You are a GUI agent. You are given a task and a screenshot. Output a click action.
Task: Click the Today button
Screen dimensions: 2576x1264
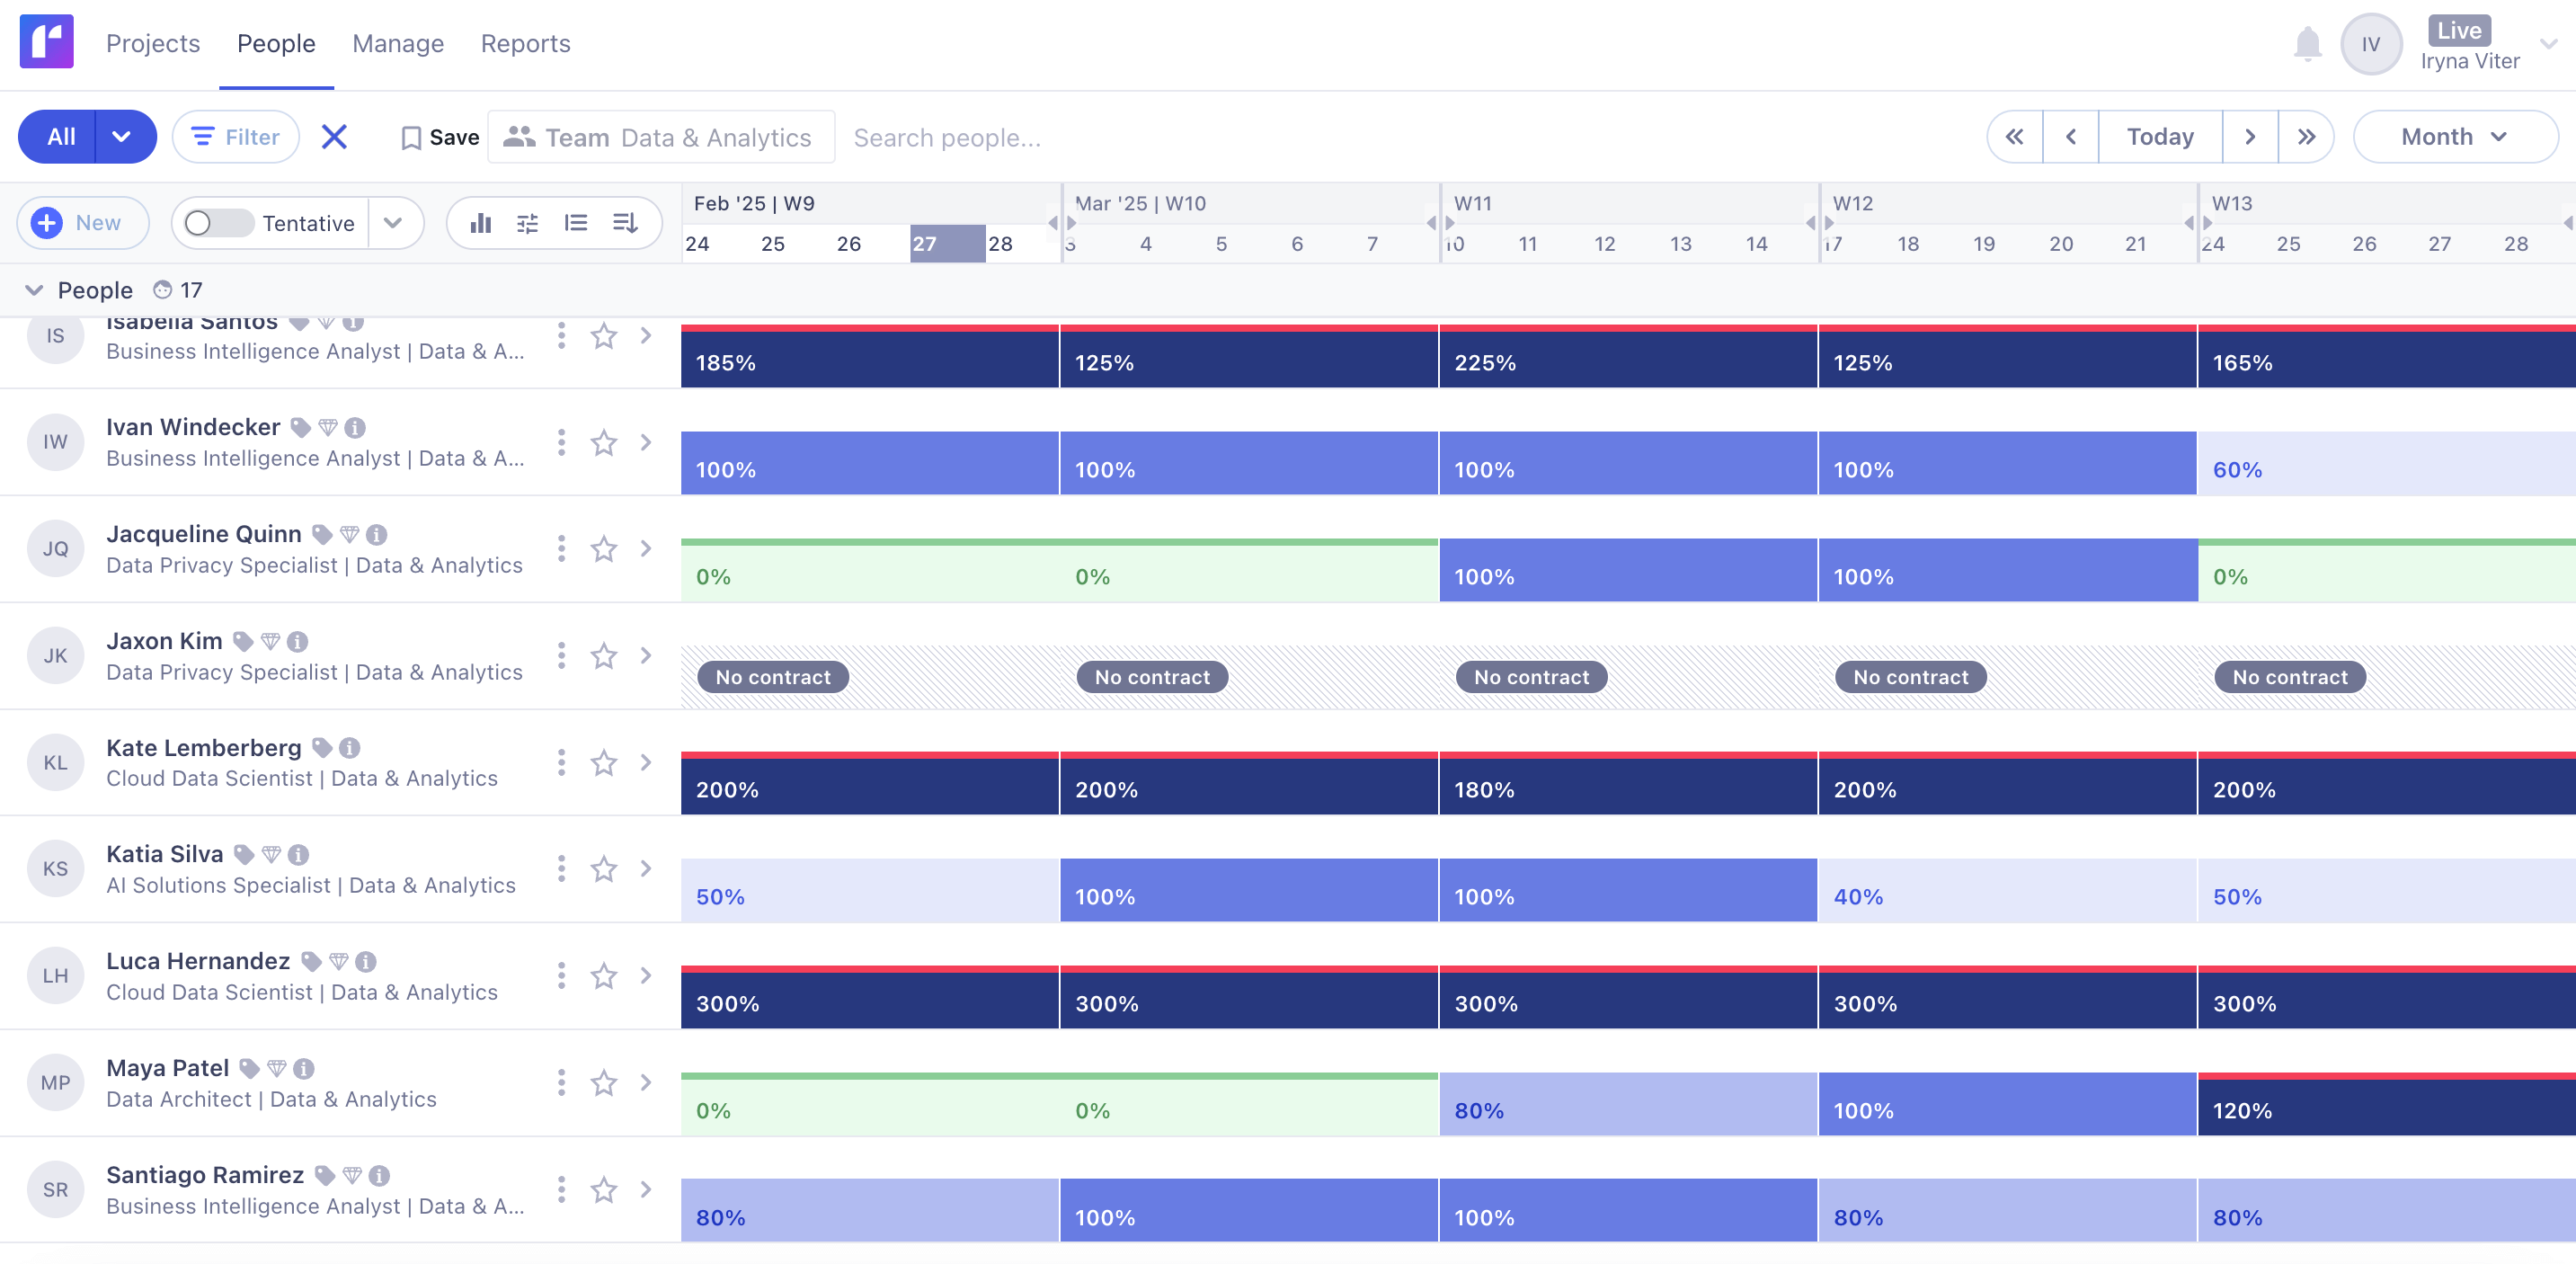point(2159,136)
